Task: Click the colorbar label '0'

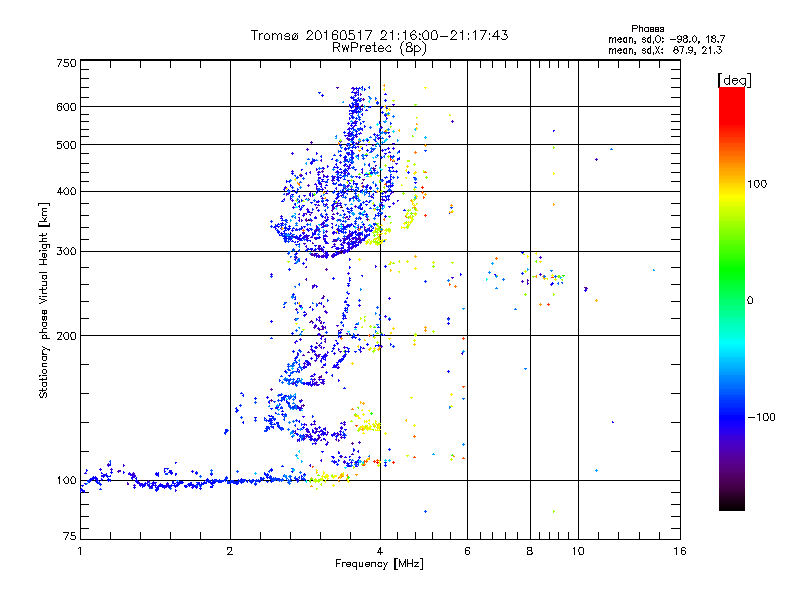Action: pos(750,301)
